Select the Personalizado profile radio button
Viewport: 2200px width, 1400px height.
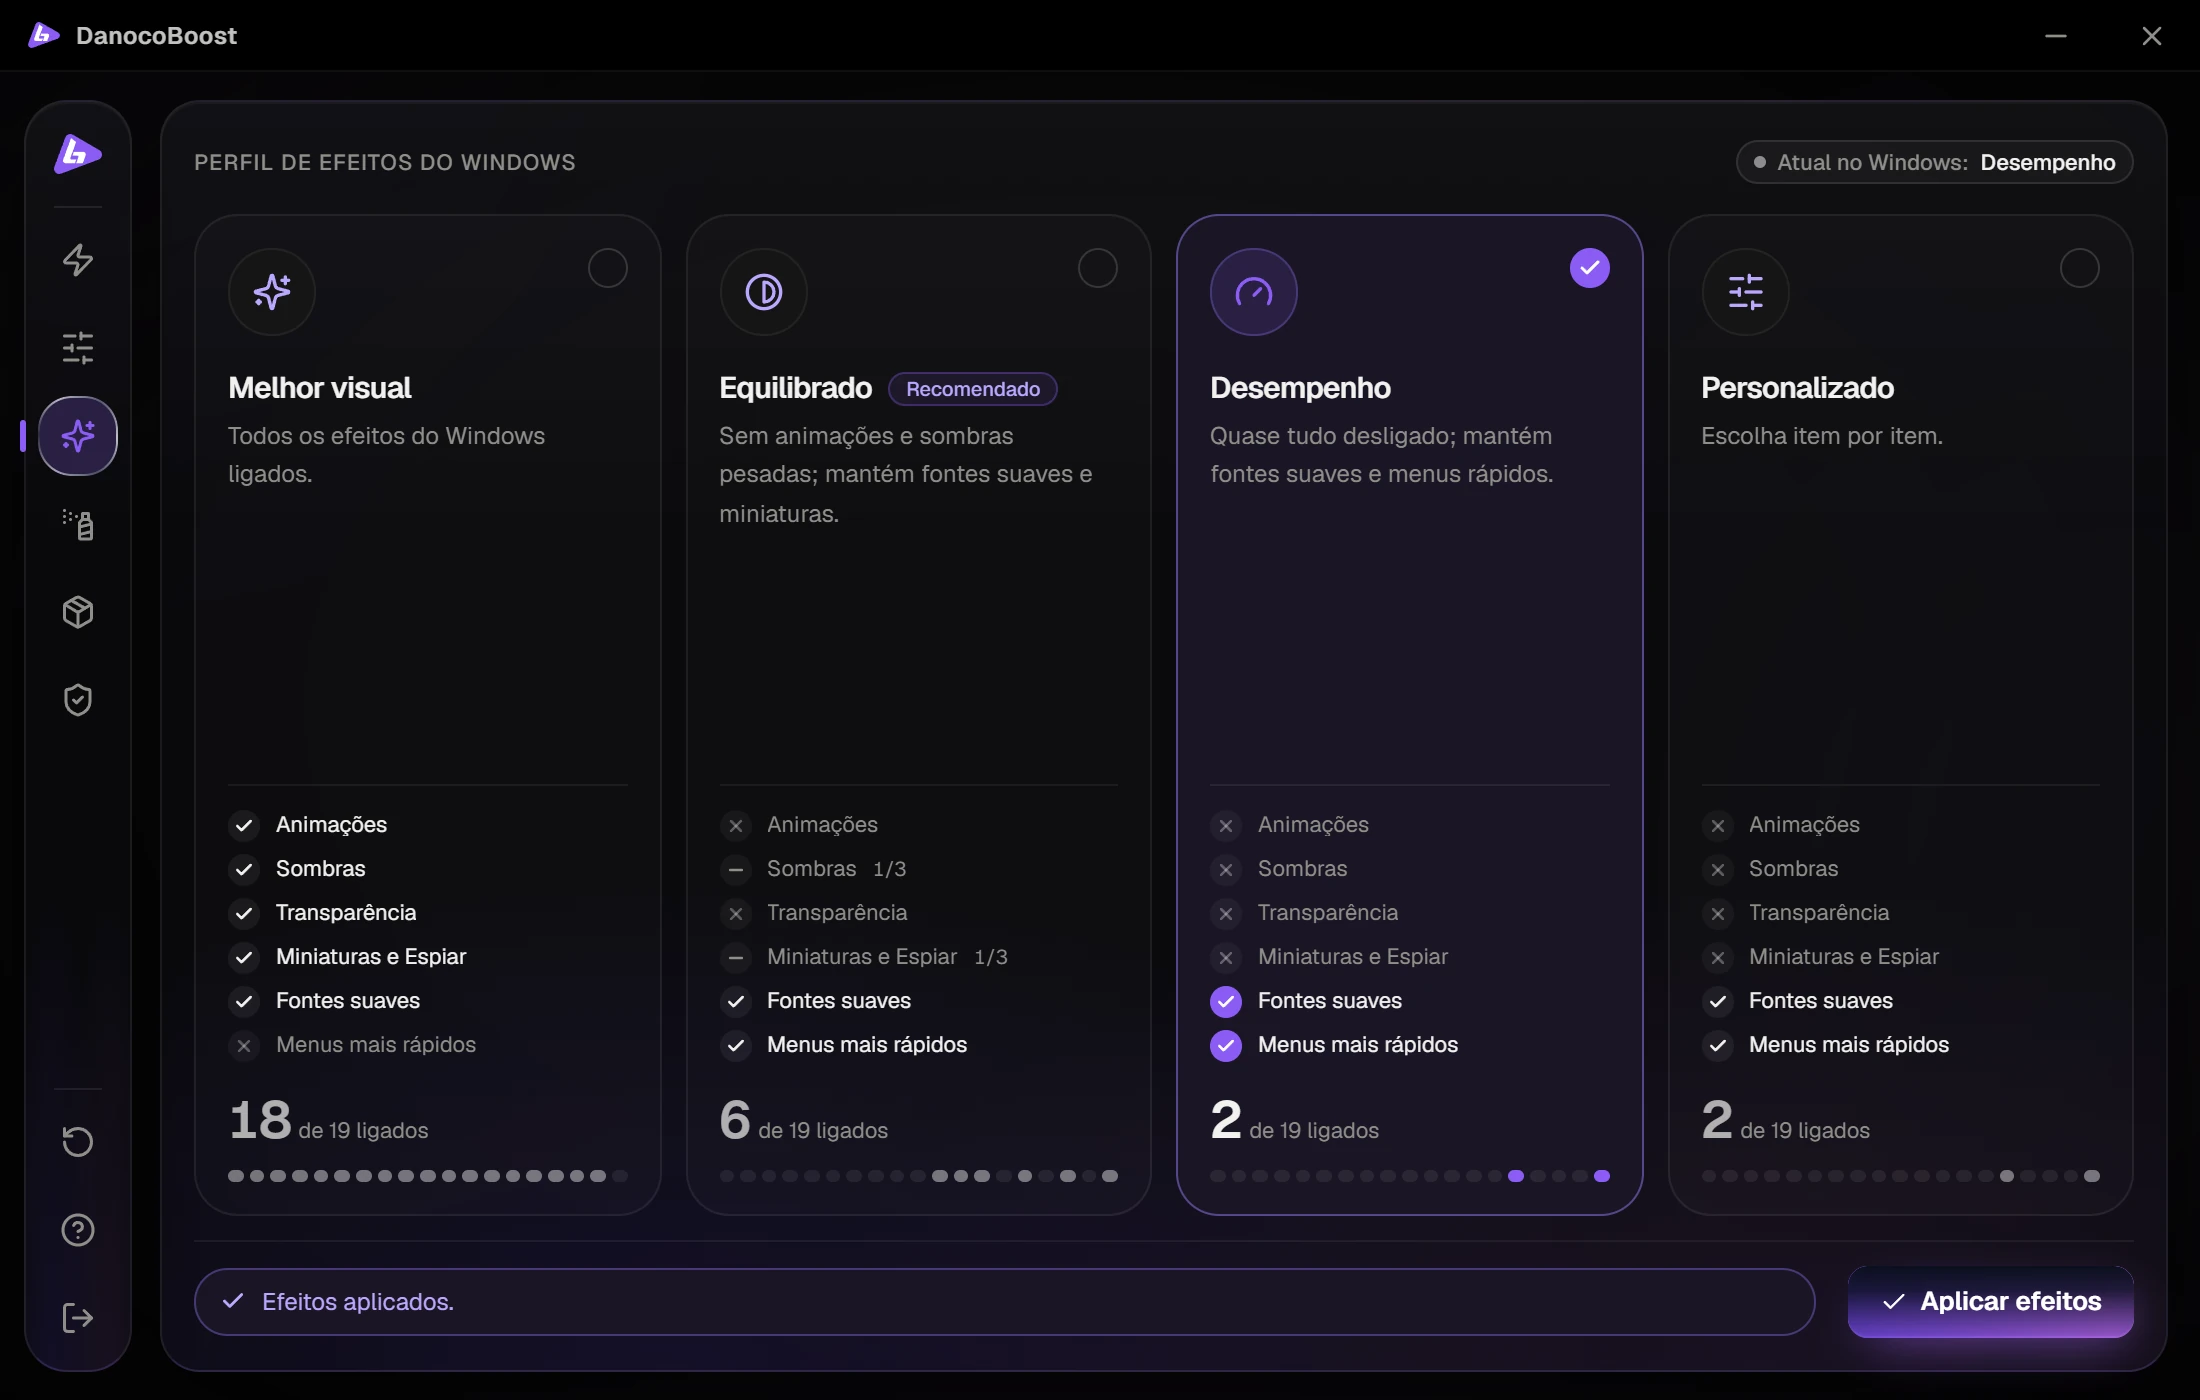tap(2080, 268)
